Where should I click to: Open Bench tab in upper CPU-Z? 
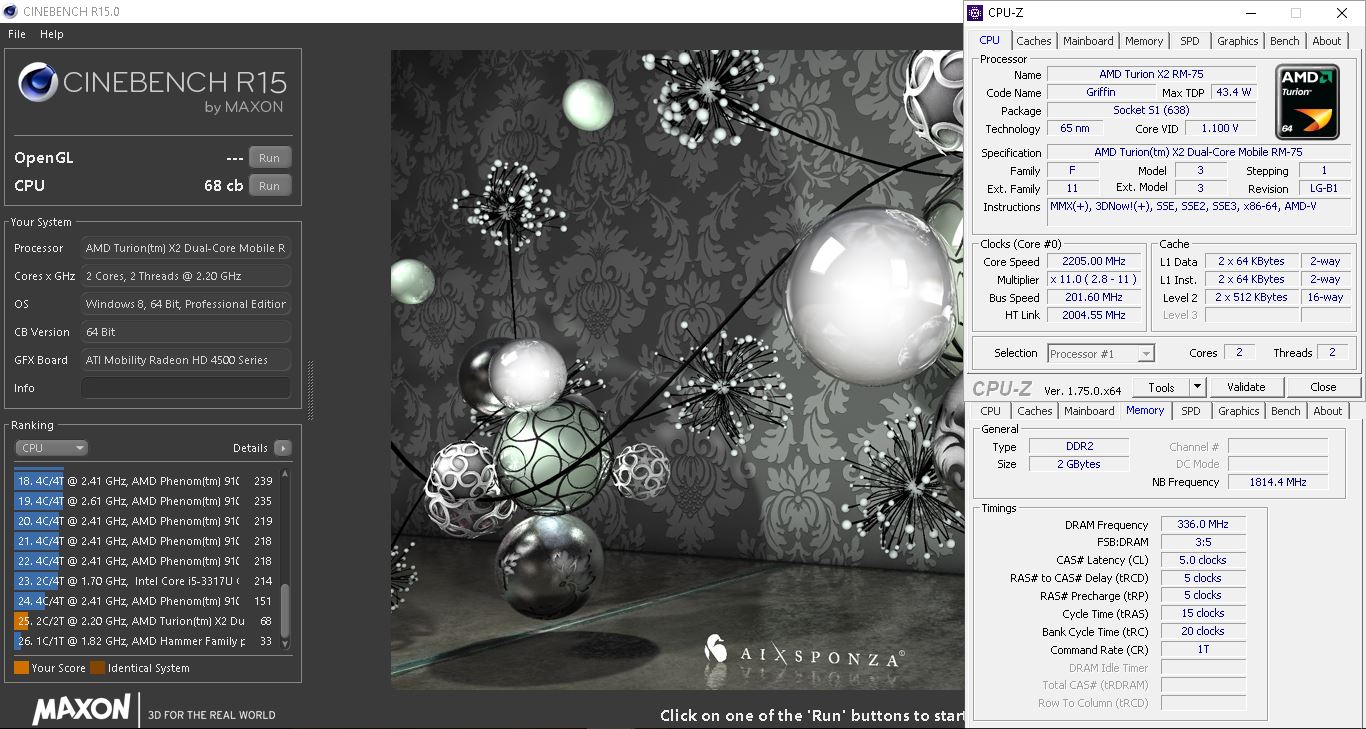click(1285, 41)
